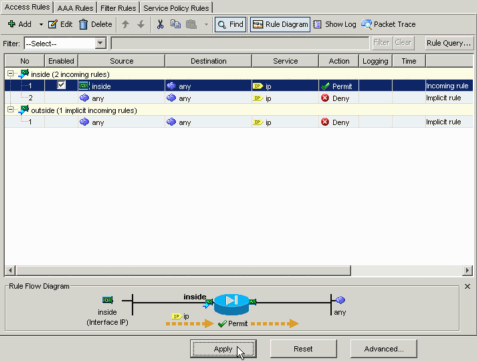
Task: Click Edit in the toolbar
Action: point(60,24)
